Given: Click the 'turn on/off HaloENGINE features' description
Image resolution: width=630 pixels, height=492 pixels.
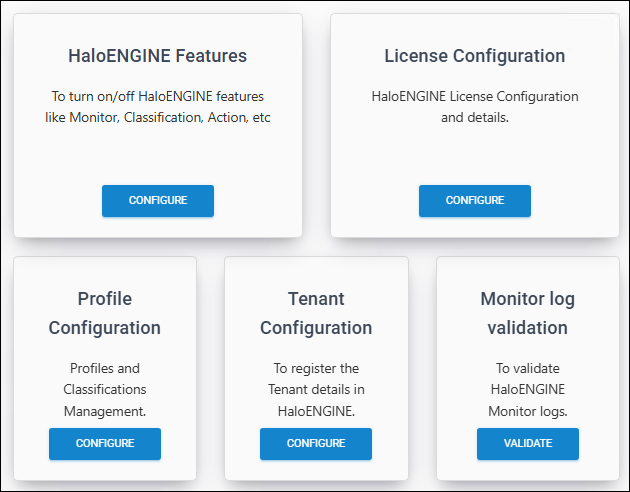Looking at the screenshot, I should tap(158, 107).
